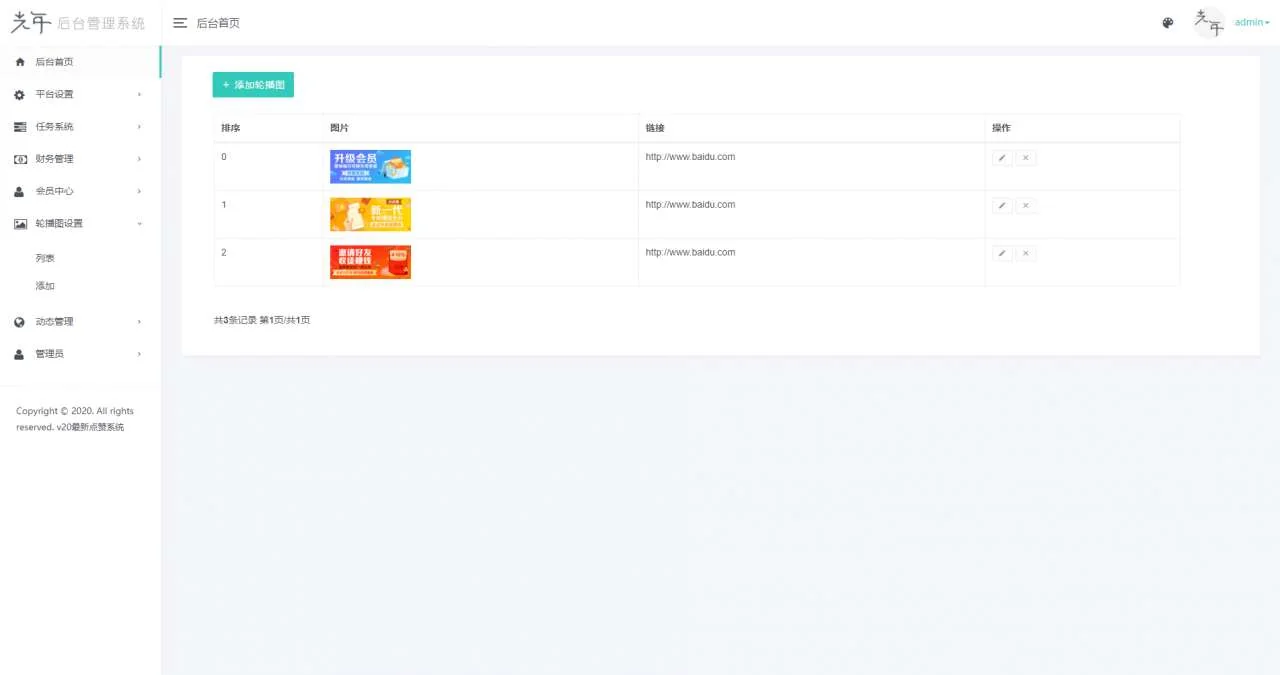Screen dimensions: 1280x675
Task: Expand the 任务系统 sidebar menu
Action: pos(79,127)
